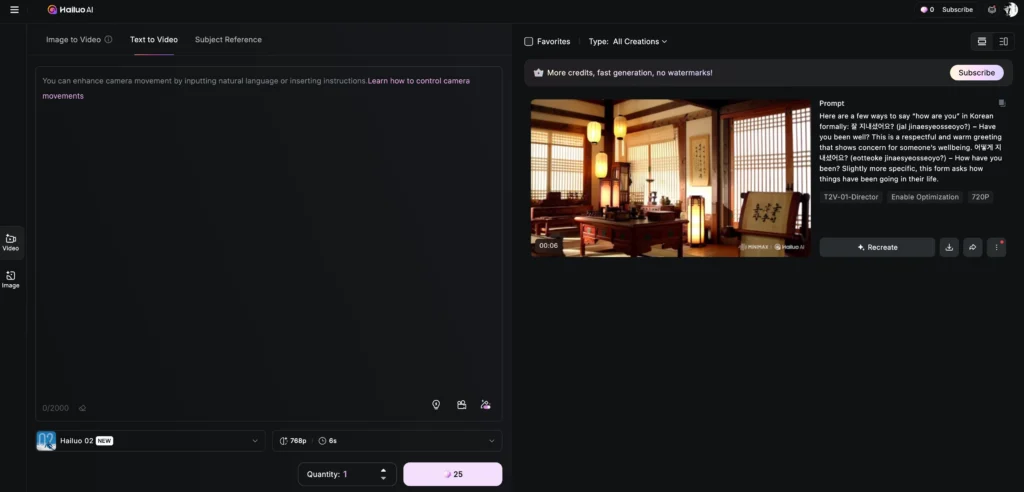Open the hamburger menu
The height and width of the screenshot is (492, 1024).
coord(14,10)
